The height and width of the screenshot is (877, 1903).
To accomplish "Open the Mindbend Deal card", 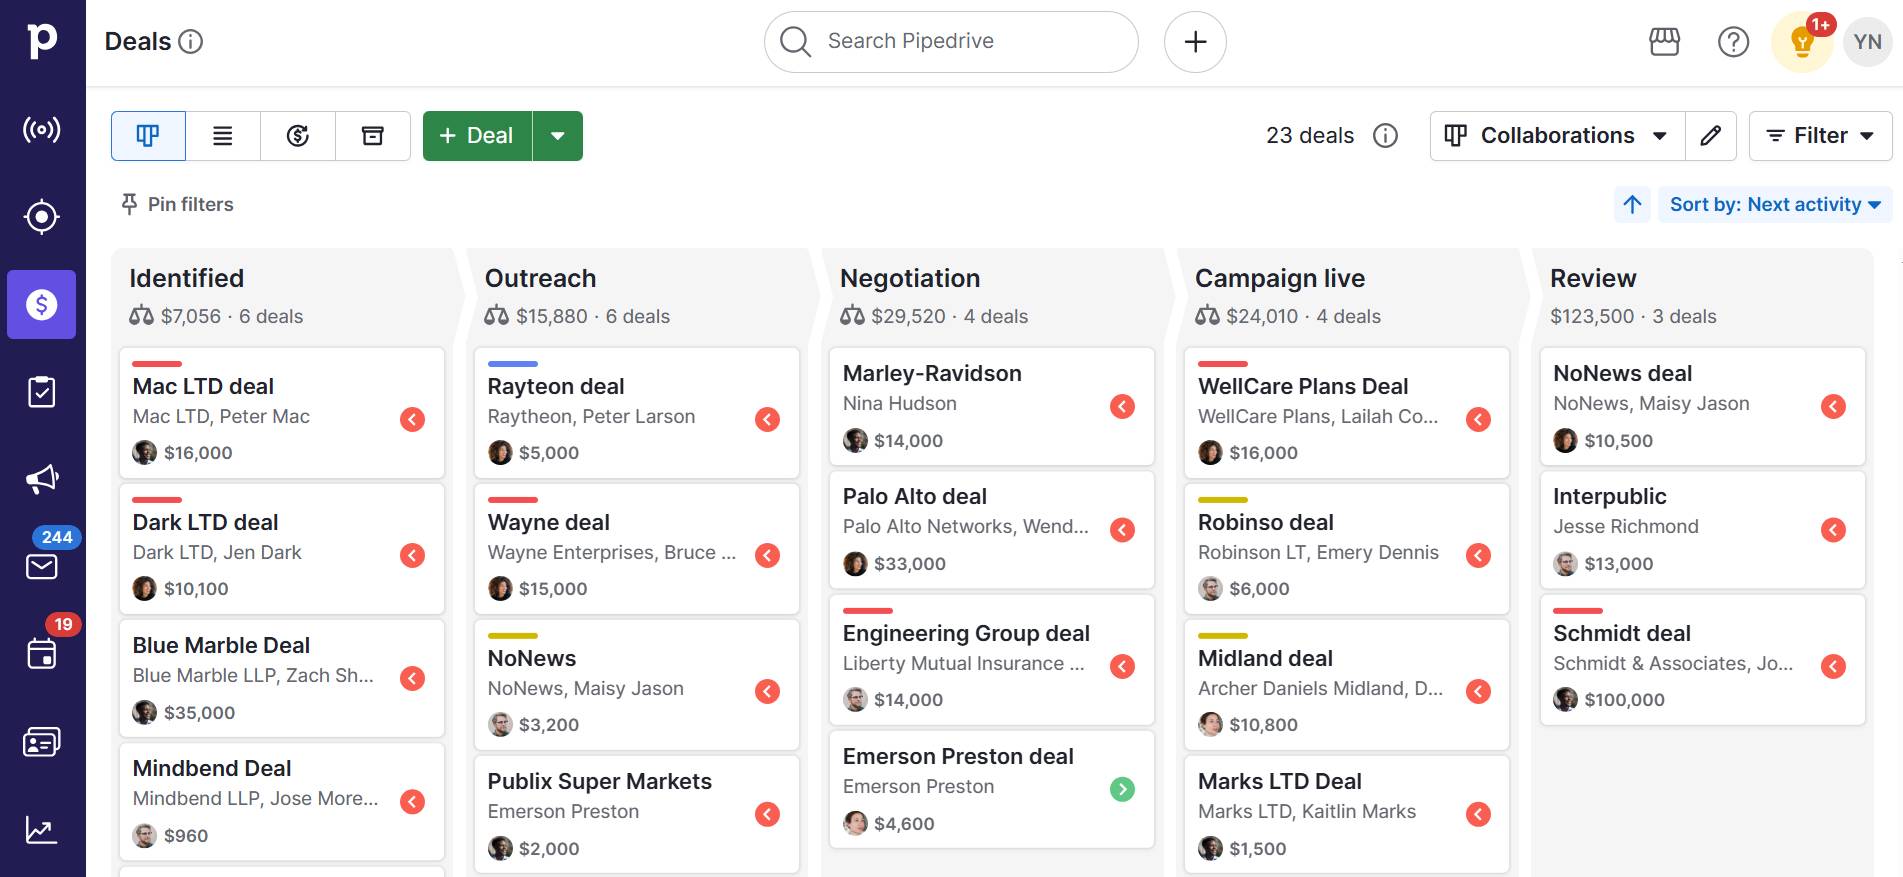I will click(x=282, y=801).
